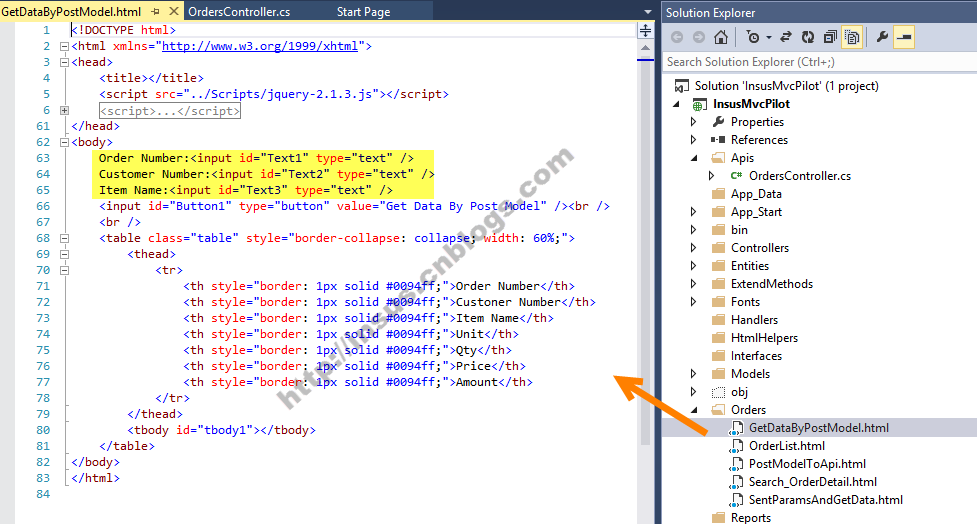
Task: Collapse the html element outlining on line 2
Action: (64, 46)
